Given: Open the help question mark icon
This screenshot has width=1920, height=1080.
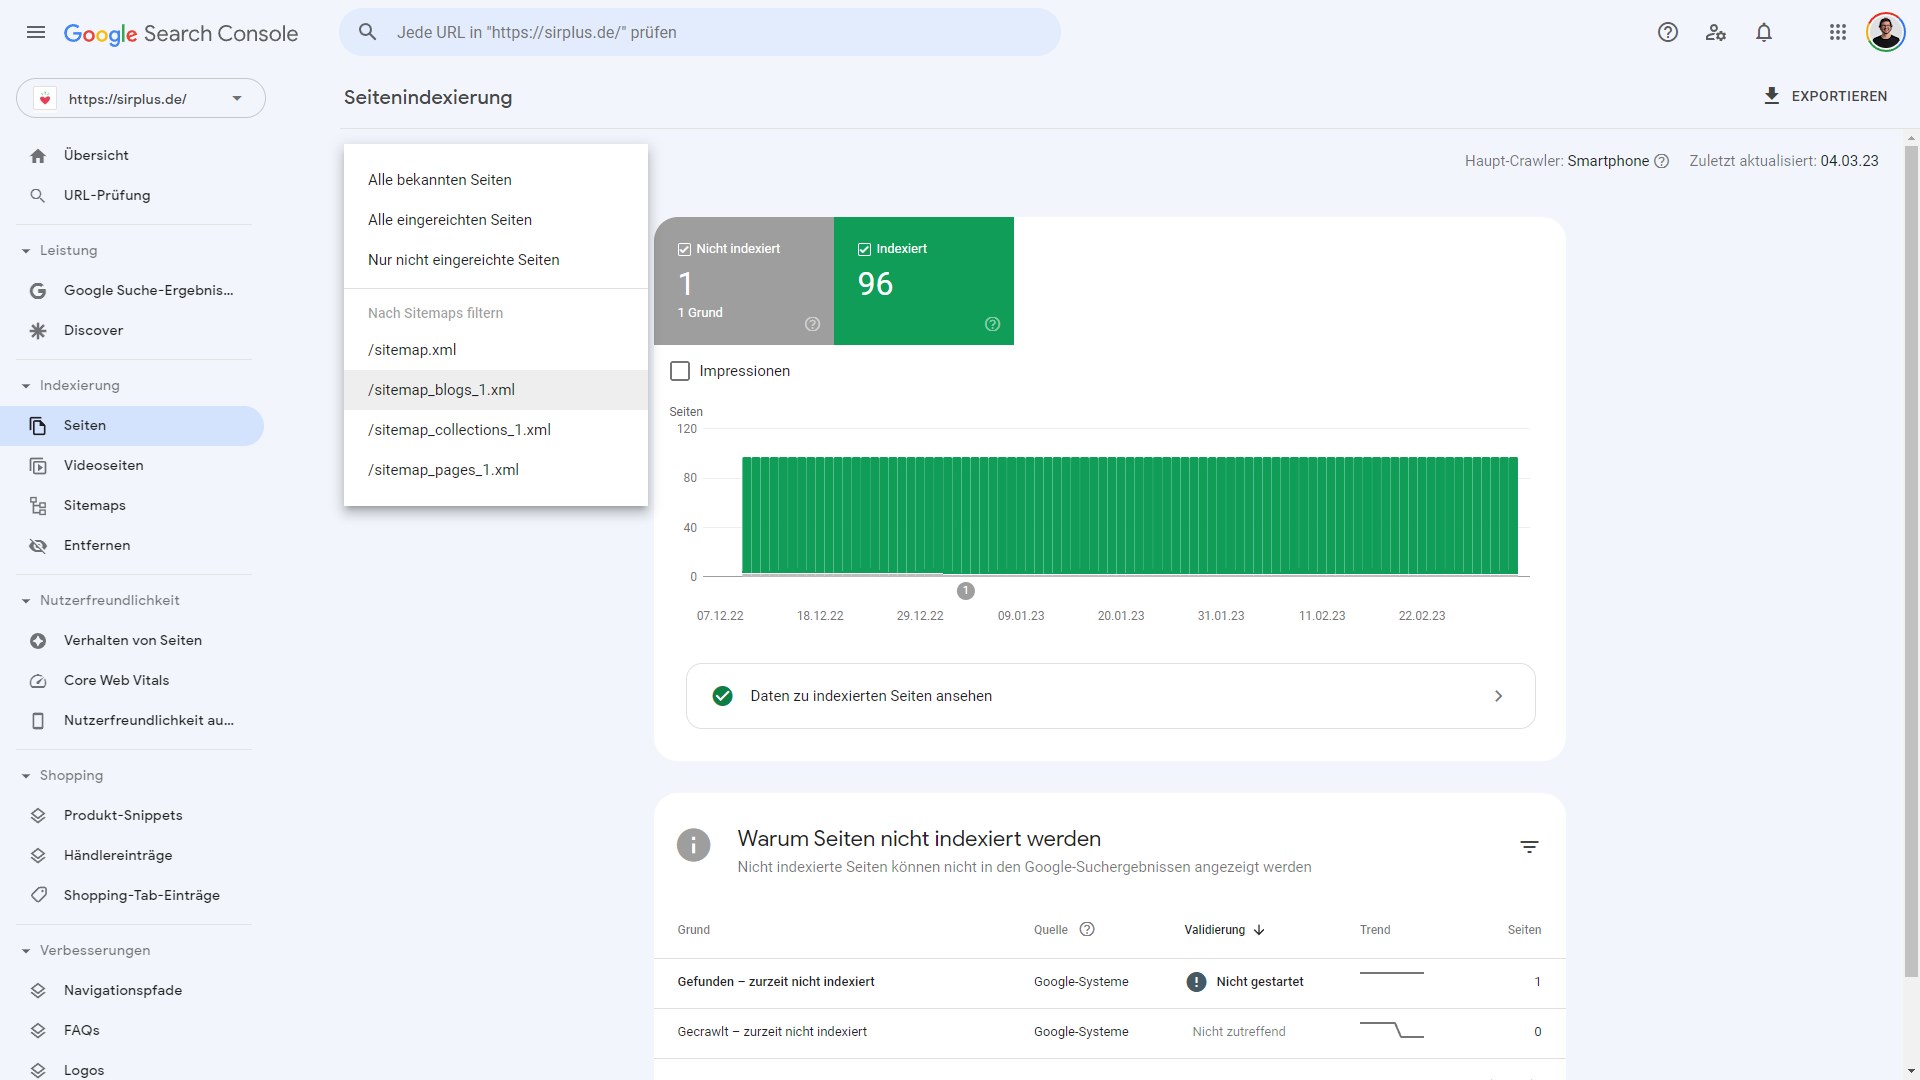Looking at the screenshot, I should point(1668,32).
